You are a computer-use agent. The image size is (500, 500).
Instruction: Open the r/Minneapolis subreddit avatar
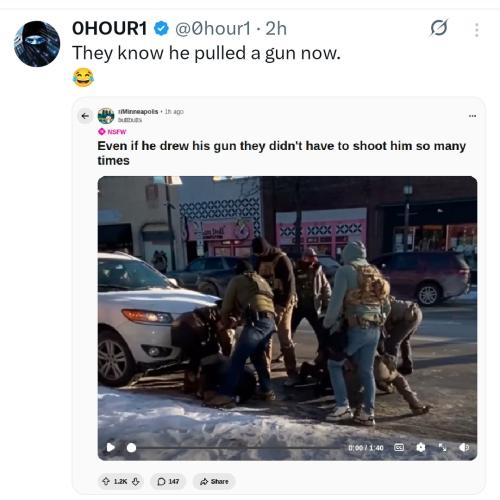coord(106,116)
